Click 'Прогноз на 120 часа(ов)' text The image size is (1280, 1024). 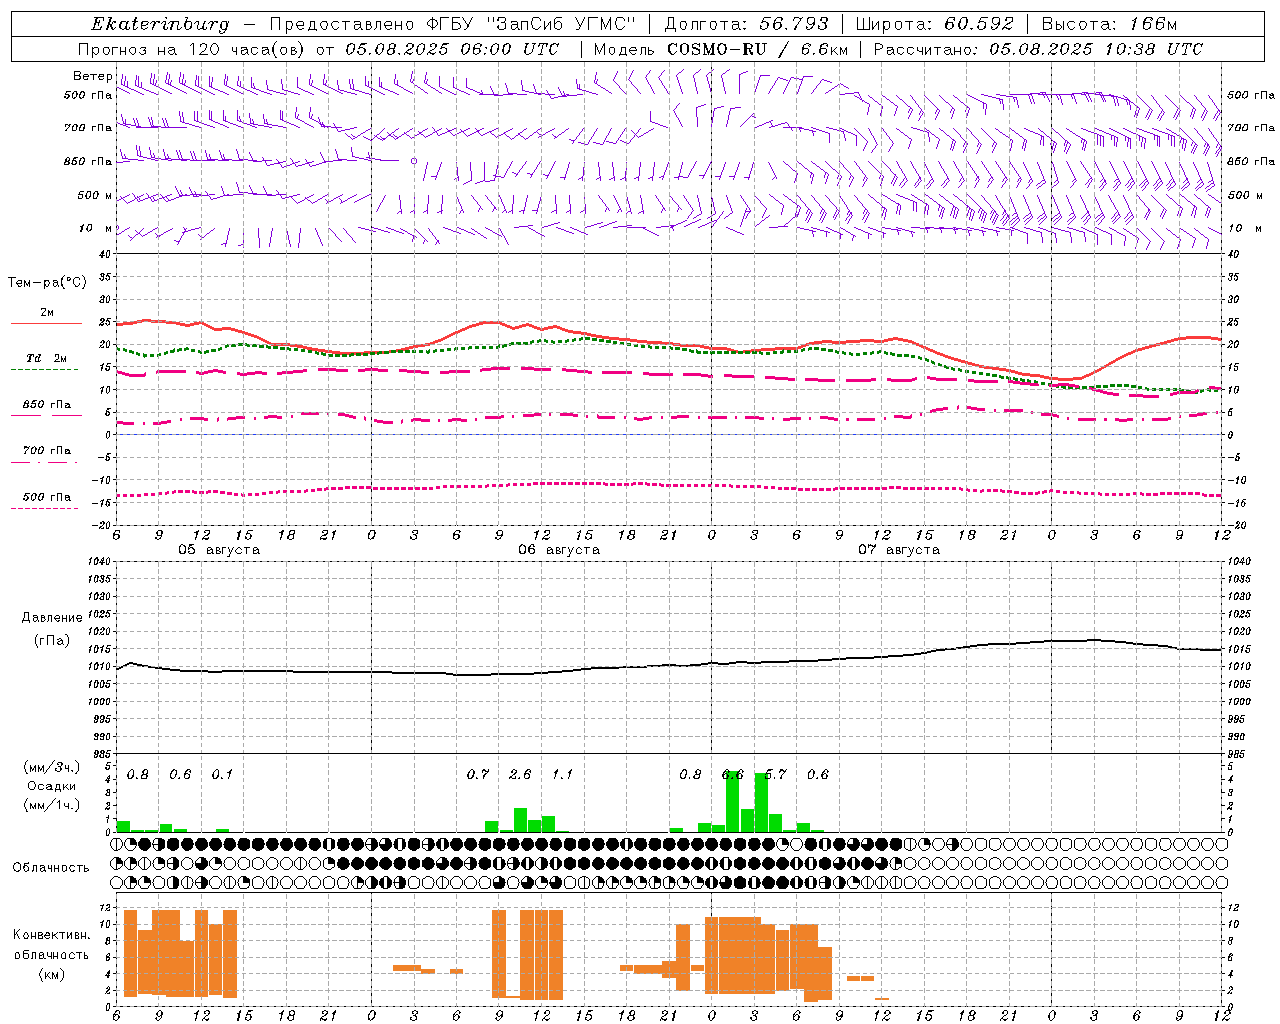192,49
